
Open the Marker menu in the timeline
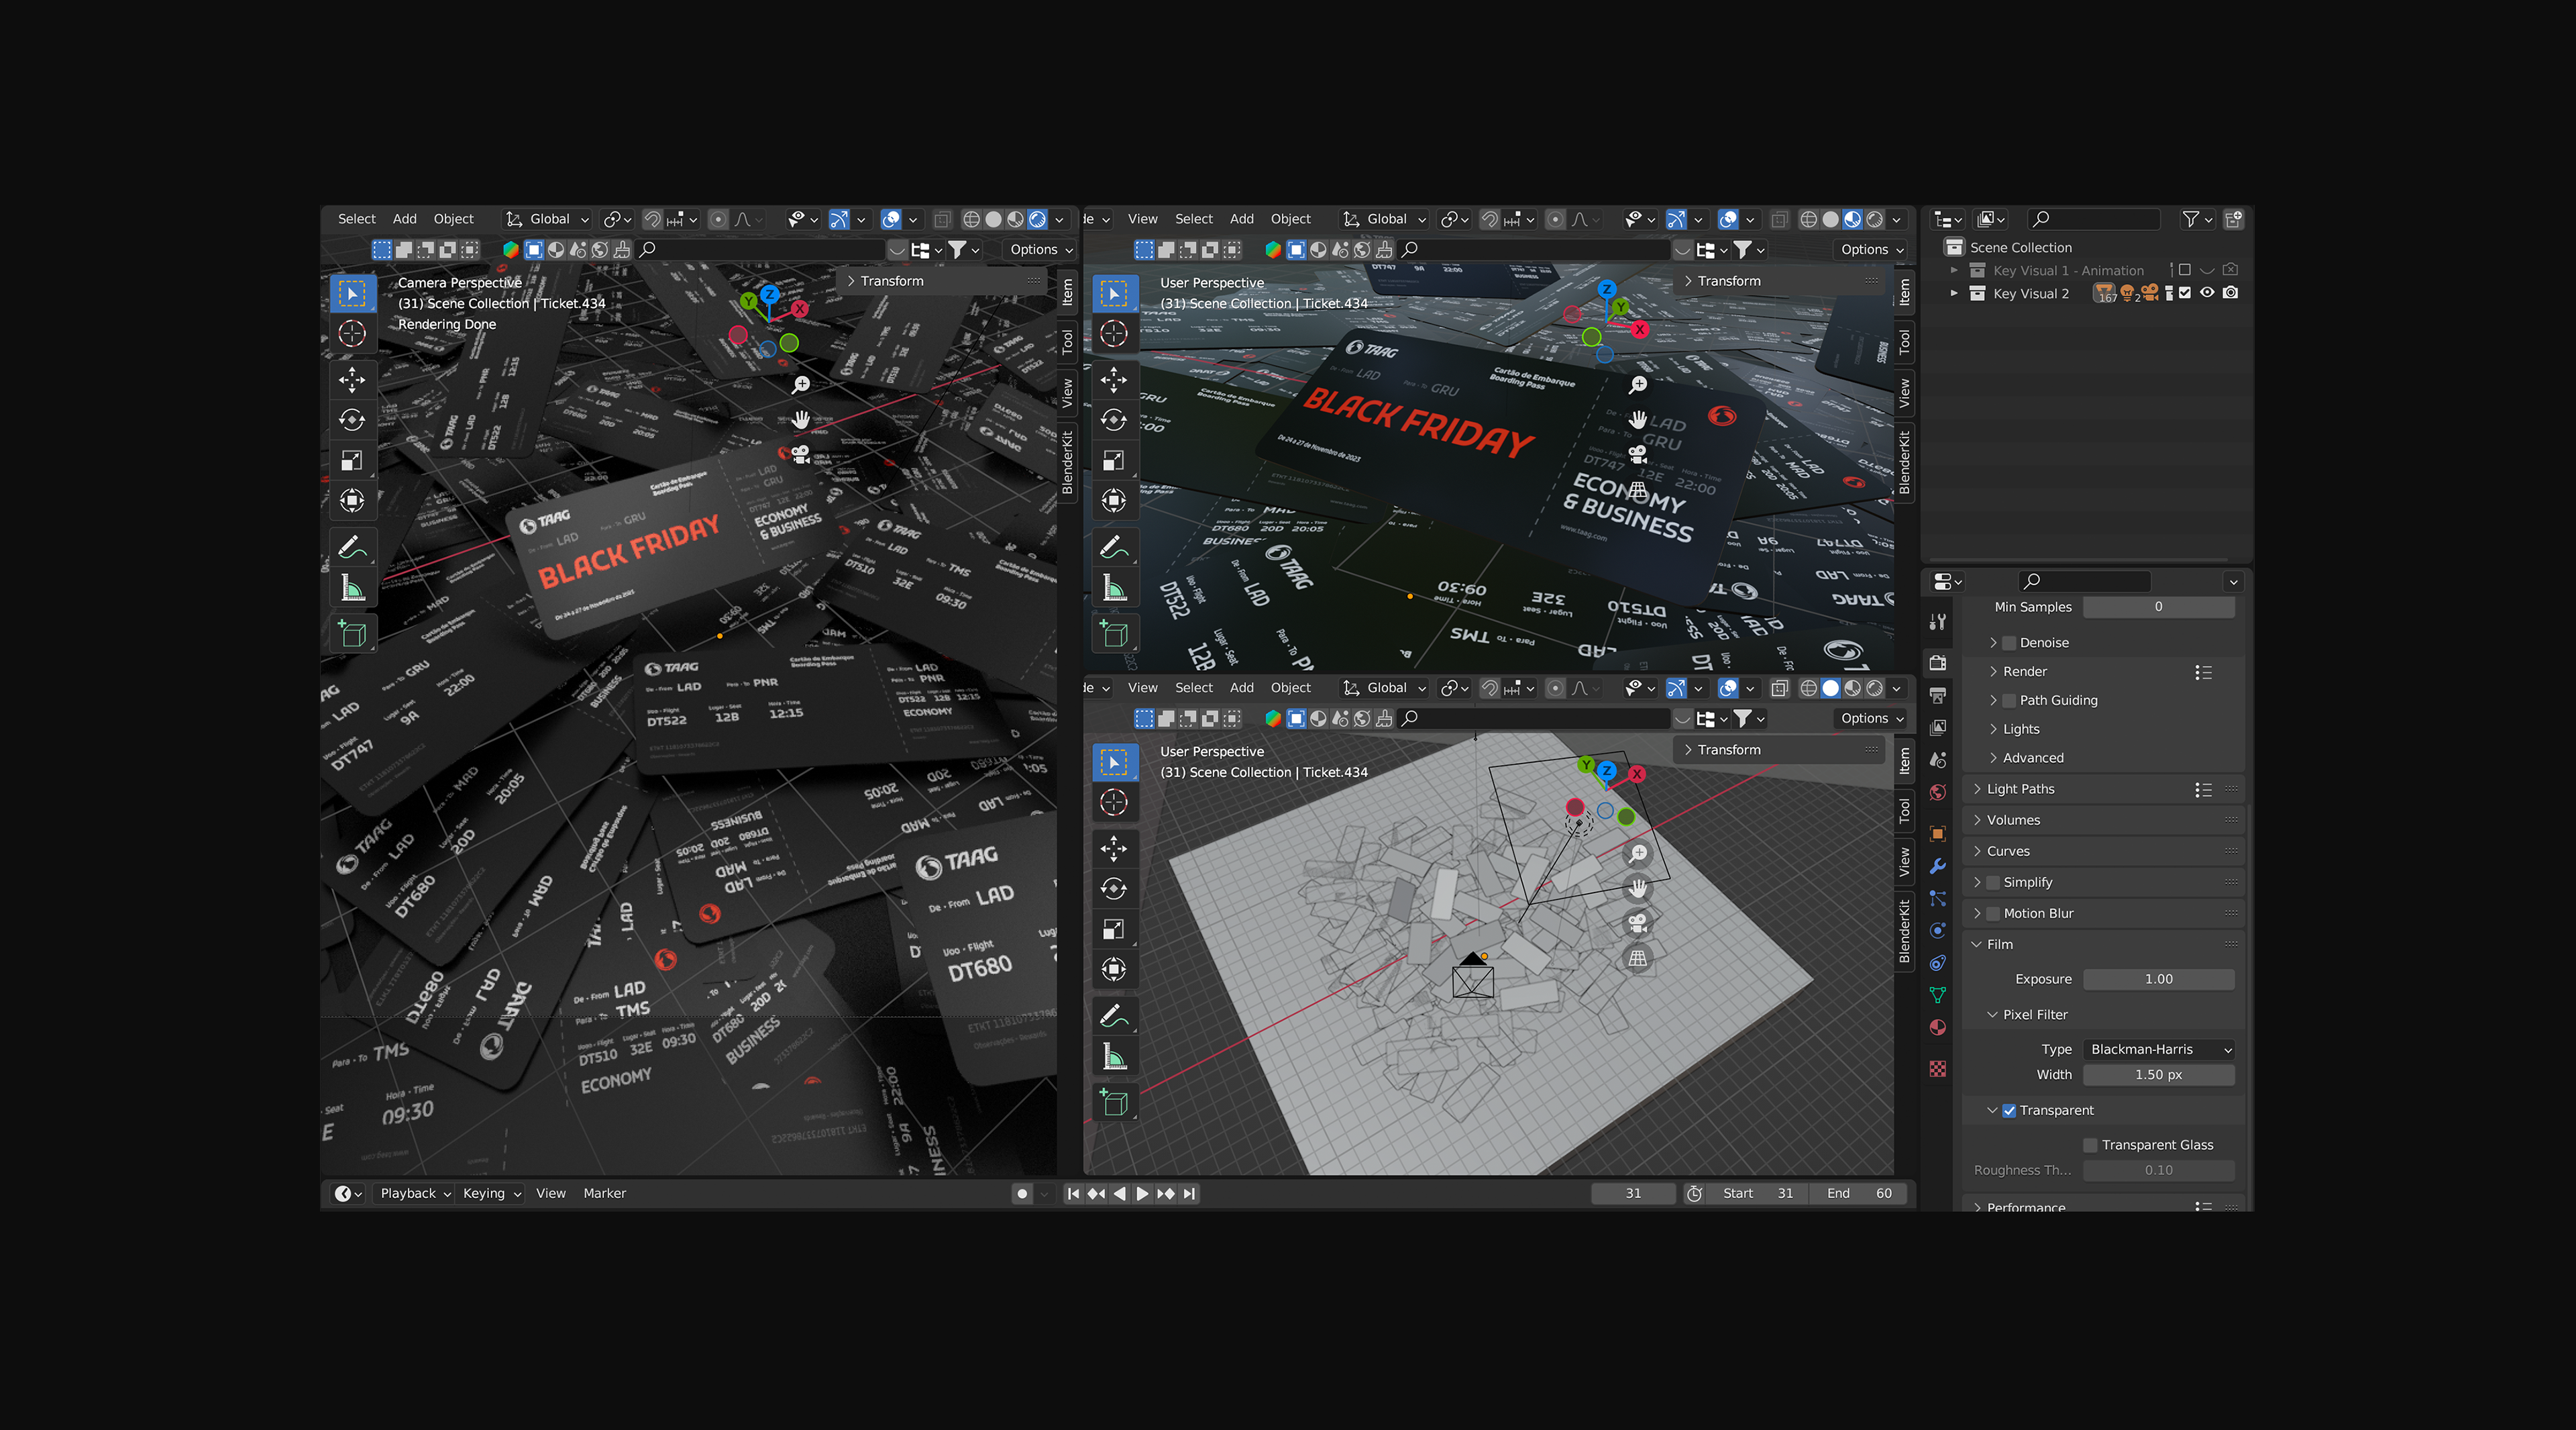tap(605, 1194)
